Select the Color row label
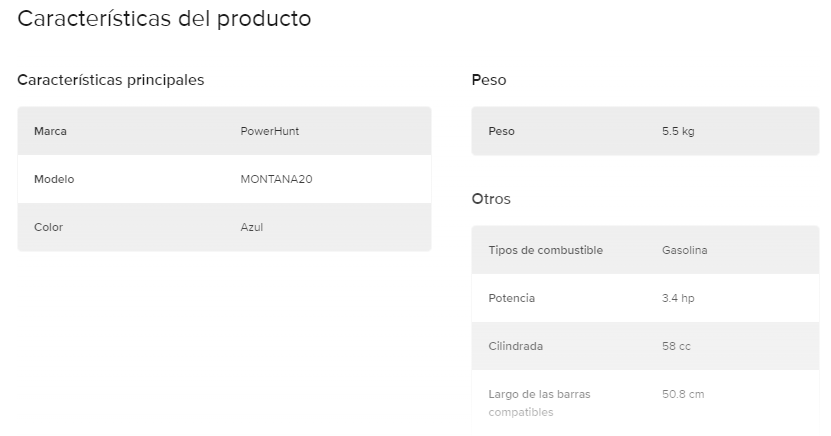Viewport: 831px width, 436px height. 48,227
